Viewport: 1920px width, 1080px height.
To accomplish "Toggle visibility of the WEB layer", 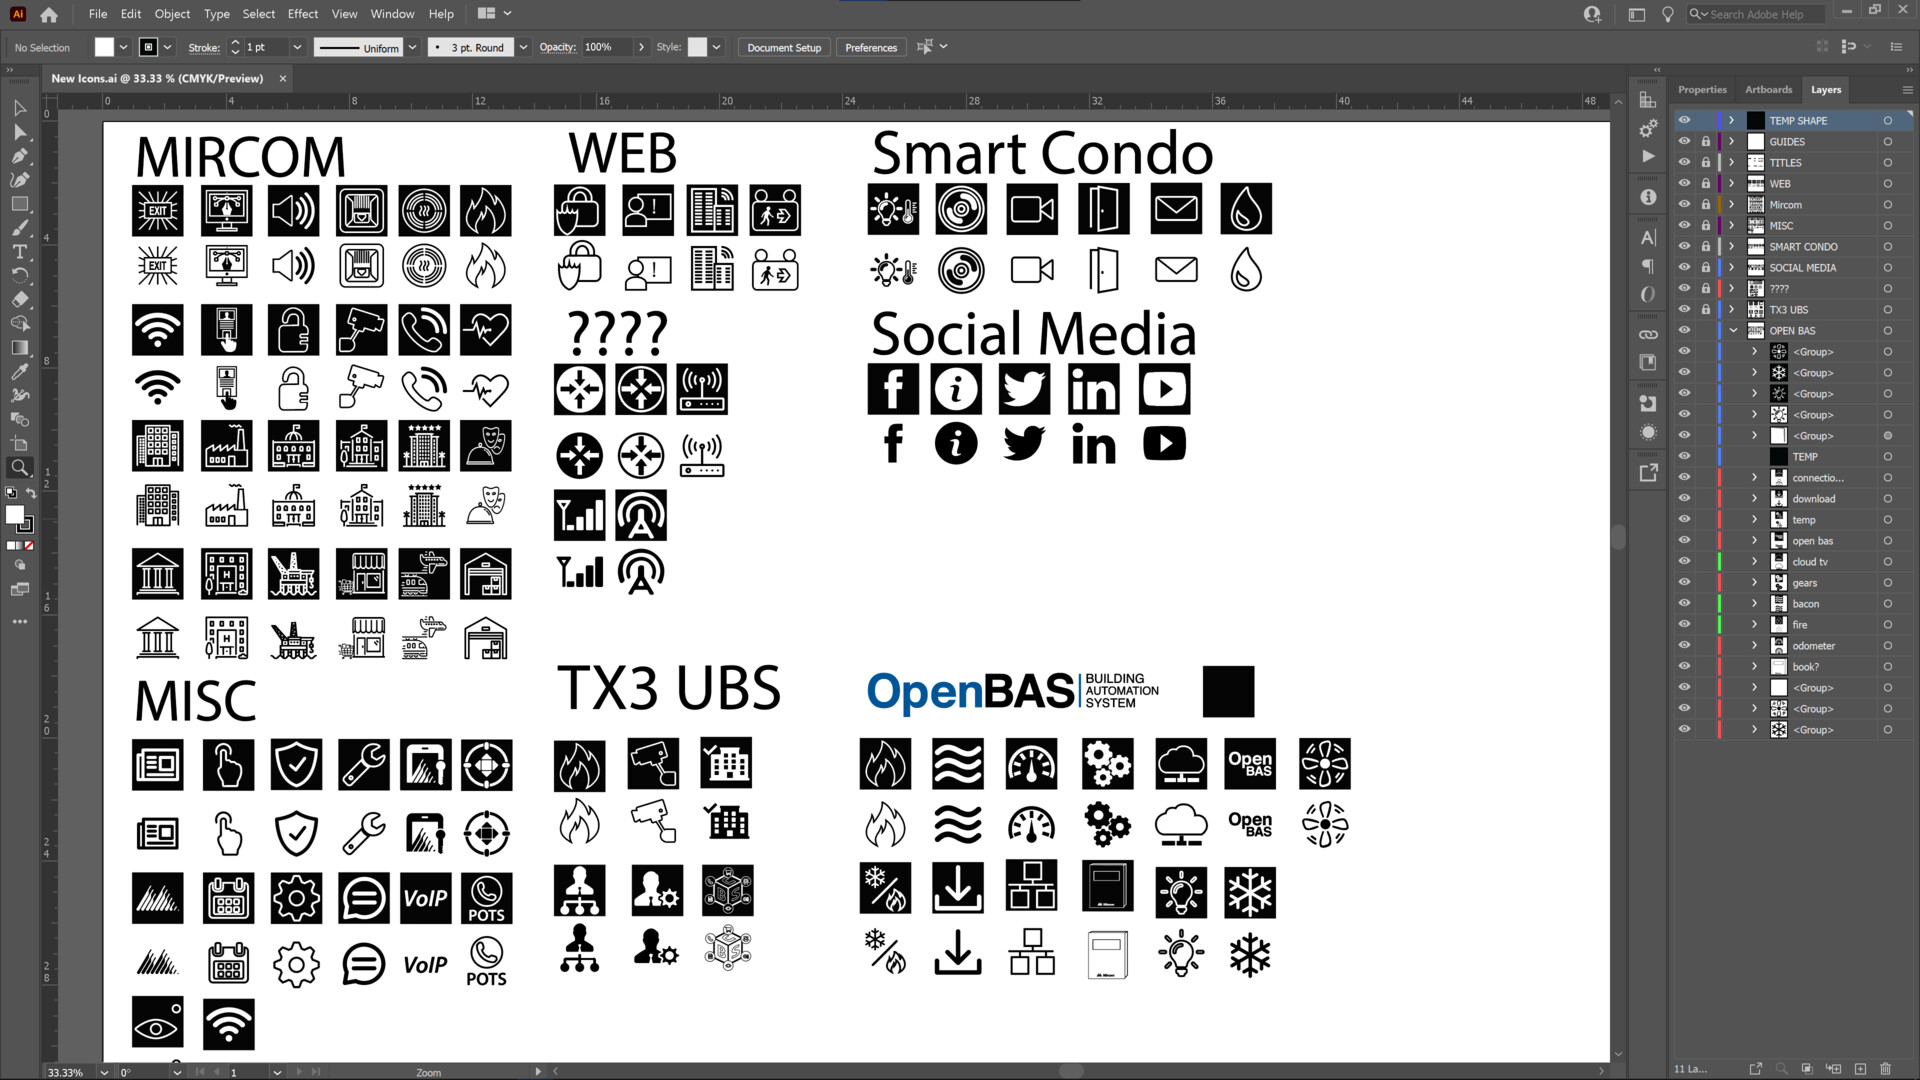I will pos(1685,183).
